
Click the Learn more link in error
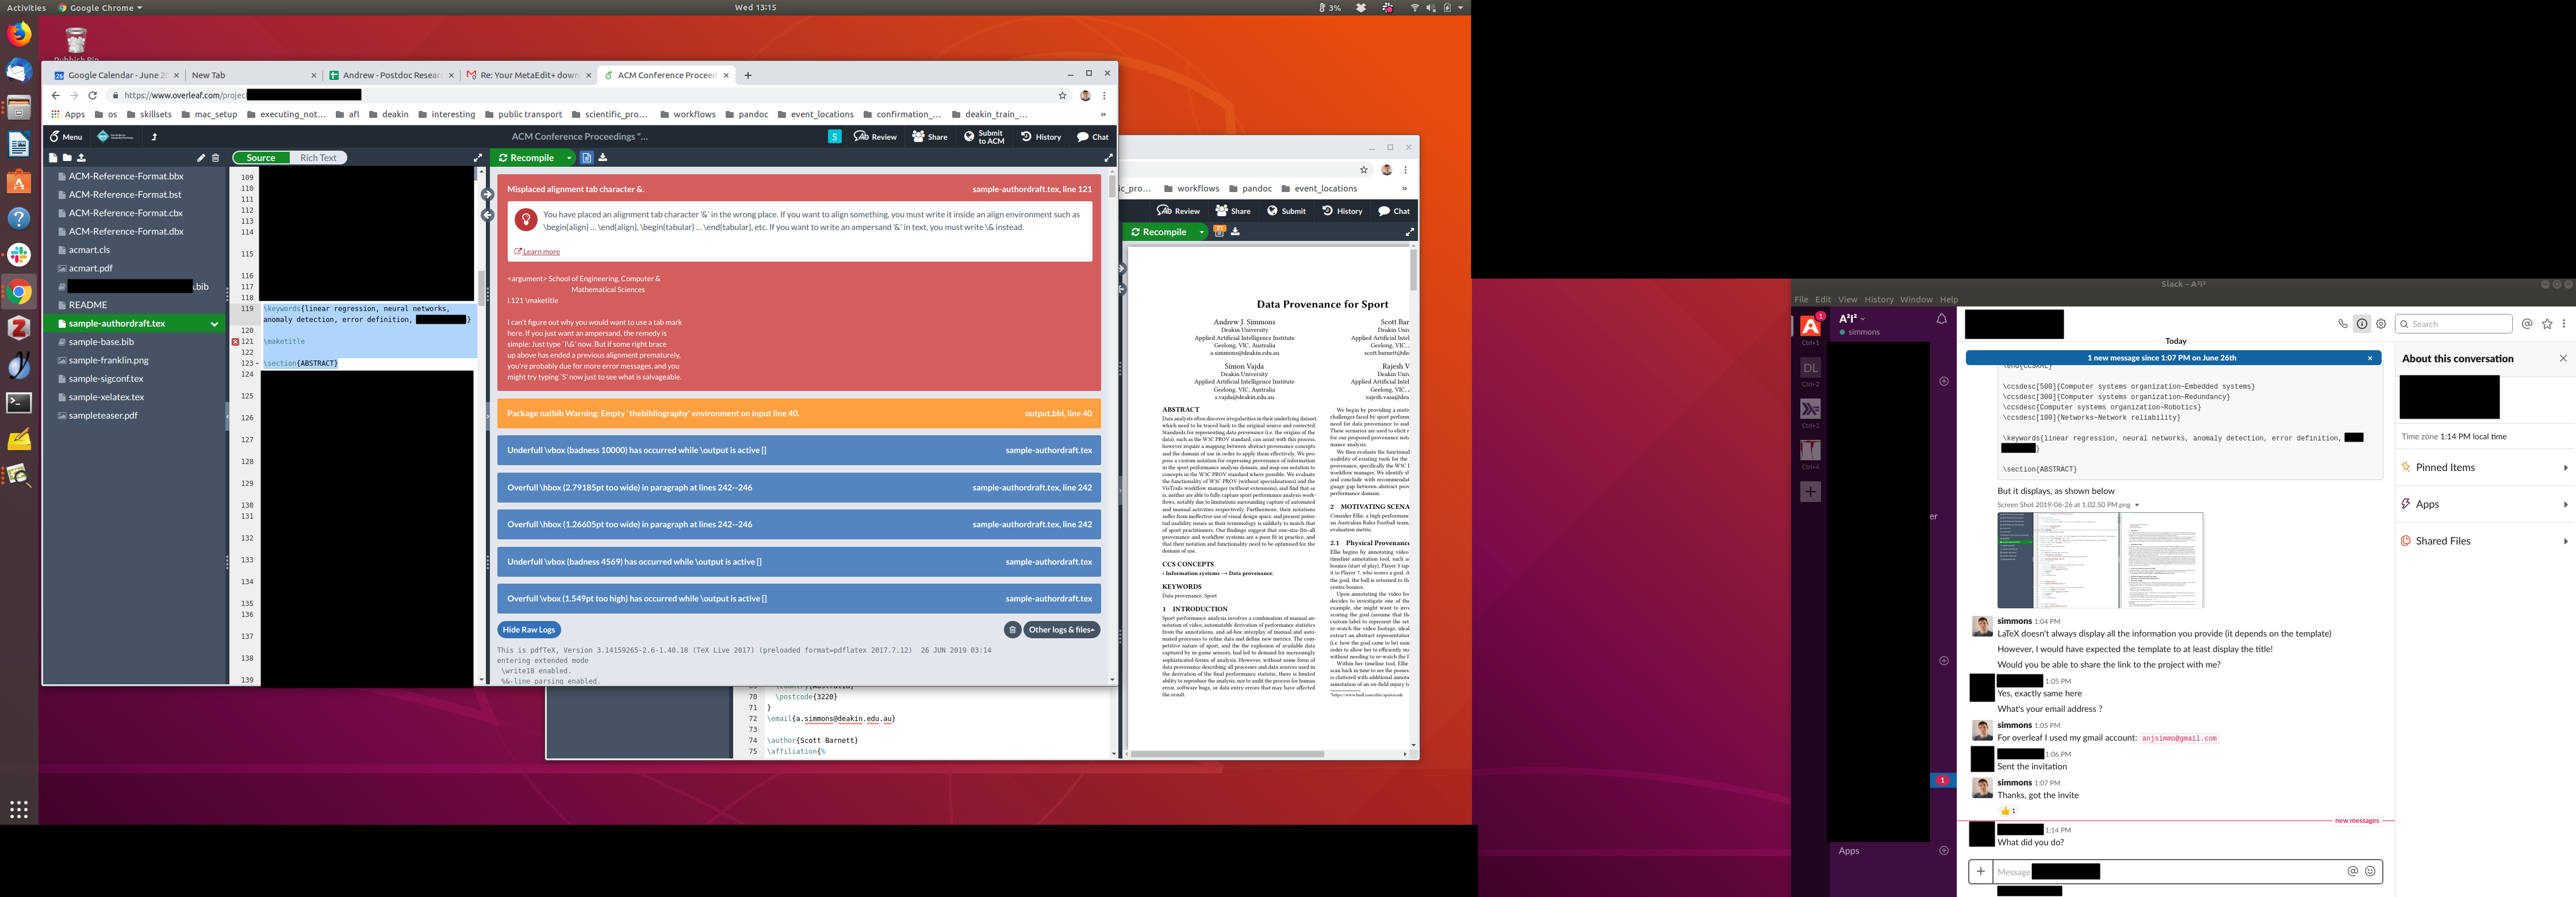540,252
